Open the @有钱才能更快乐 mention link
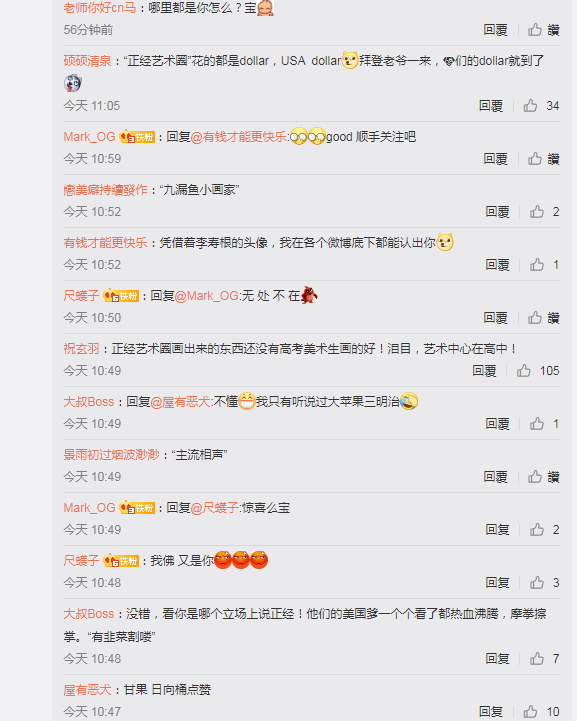This screenshot has width=577, height=721. tap(238, 137)
